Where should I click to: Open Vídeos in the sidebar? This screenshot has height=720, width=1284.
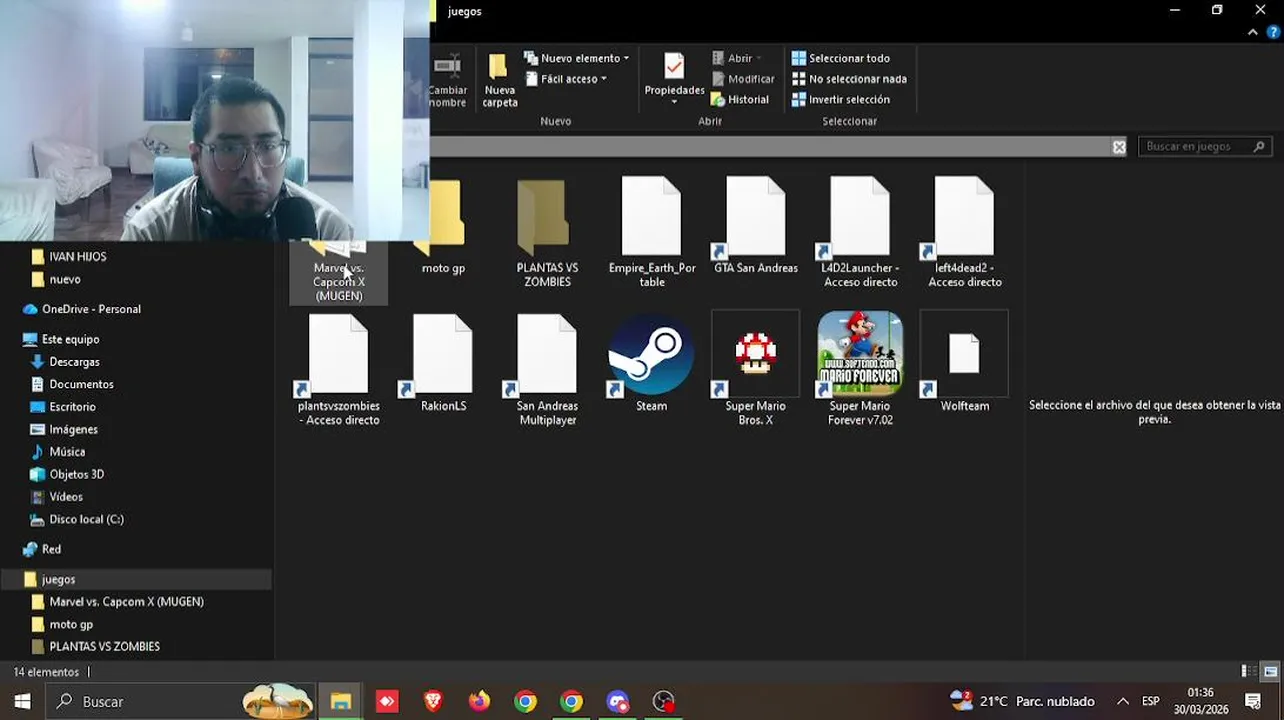click(66, 497)
